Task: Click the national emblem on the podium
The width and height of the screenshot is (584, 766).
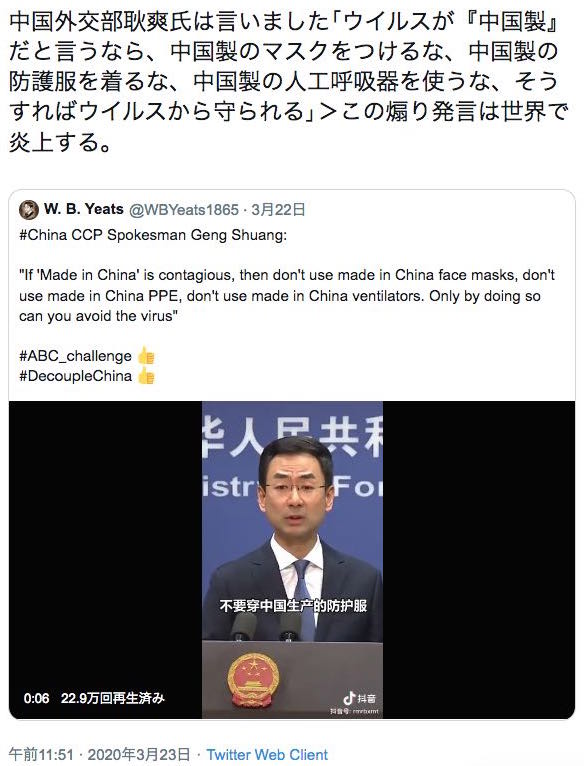Action: coord(253,679)
